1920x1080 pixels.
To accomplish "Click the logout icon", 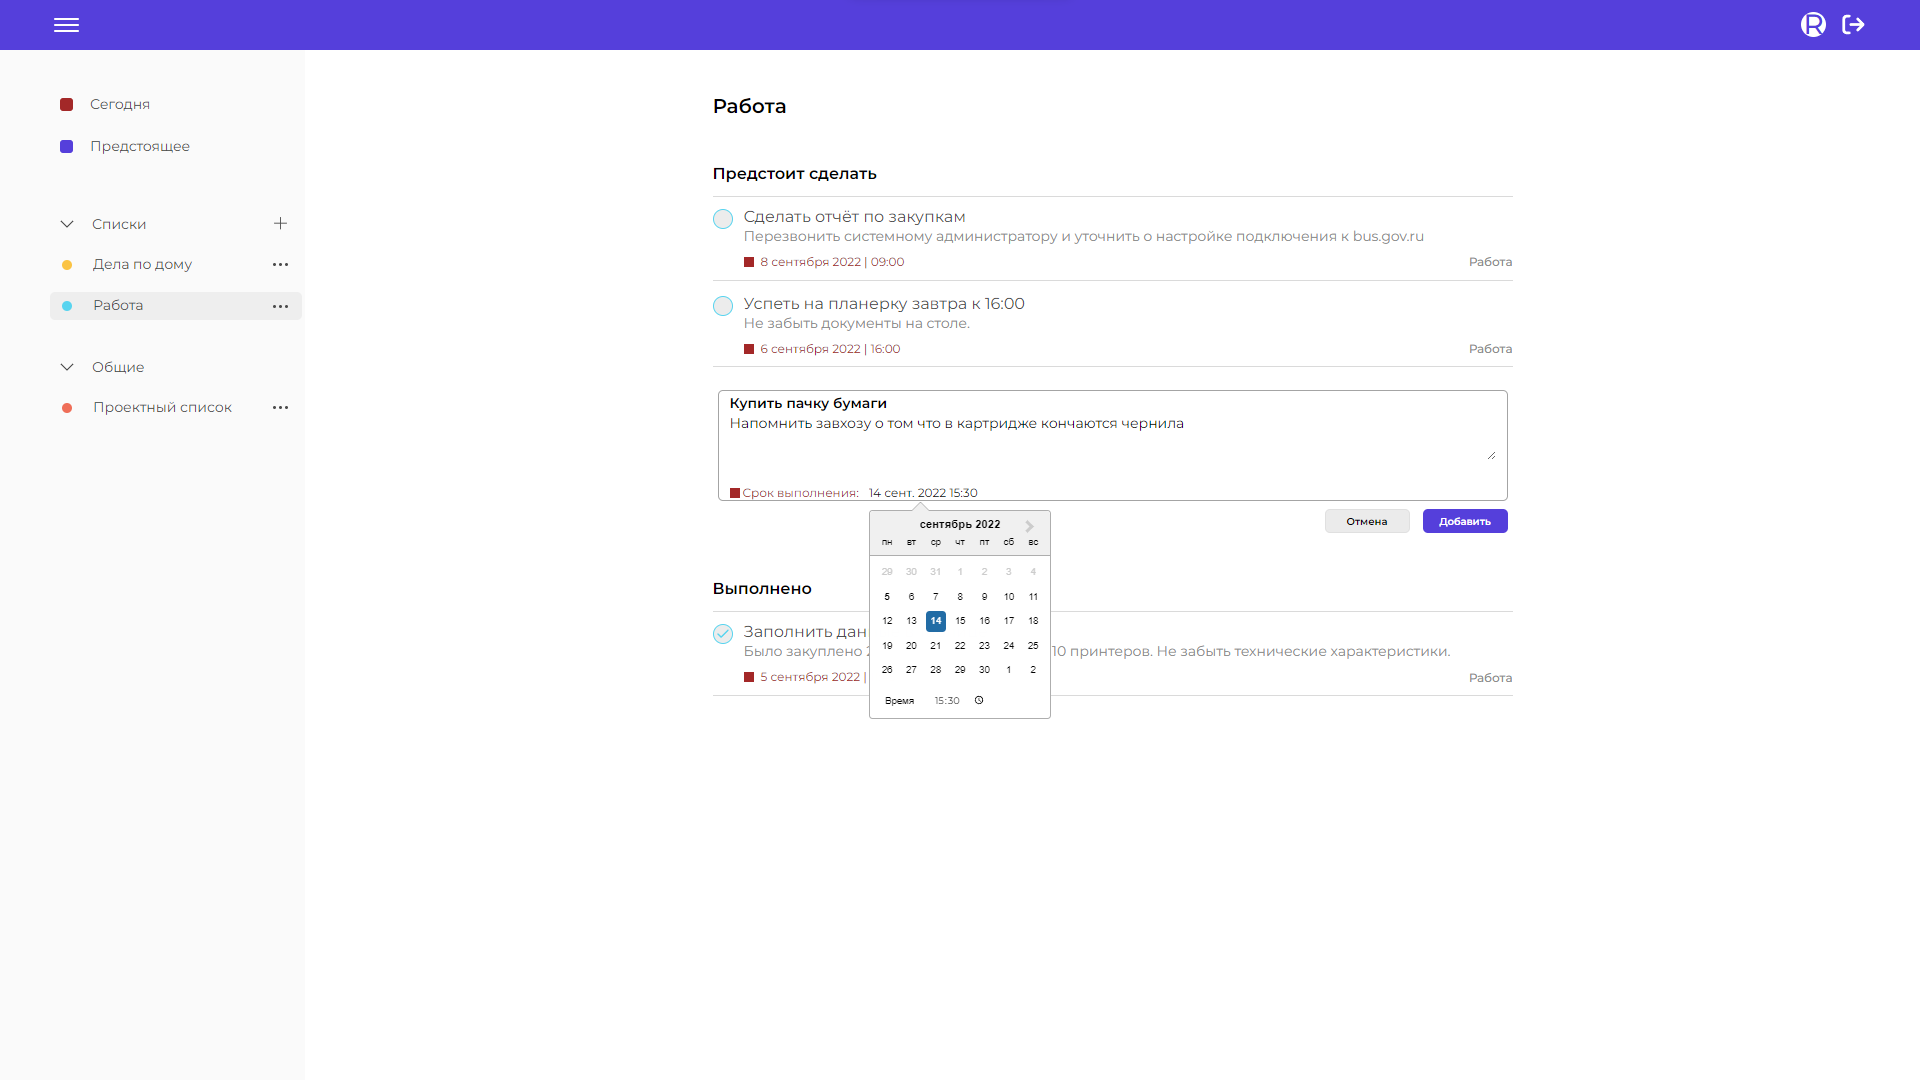I will pyautogui.click(x=1853, y=25).
